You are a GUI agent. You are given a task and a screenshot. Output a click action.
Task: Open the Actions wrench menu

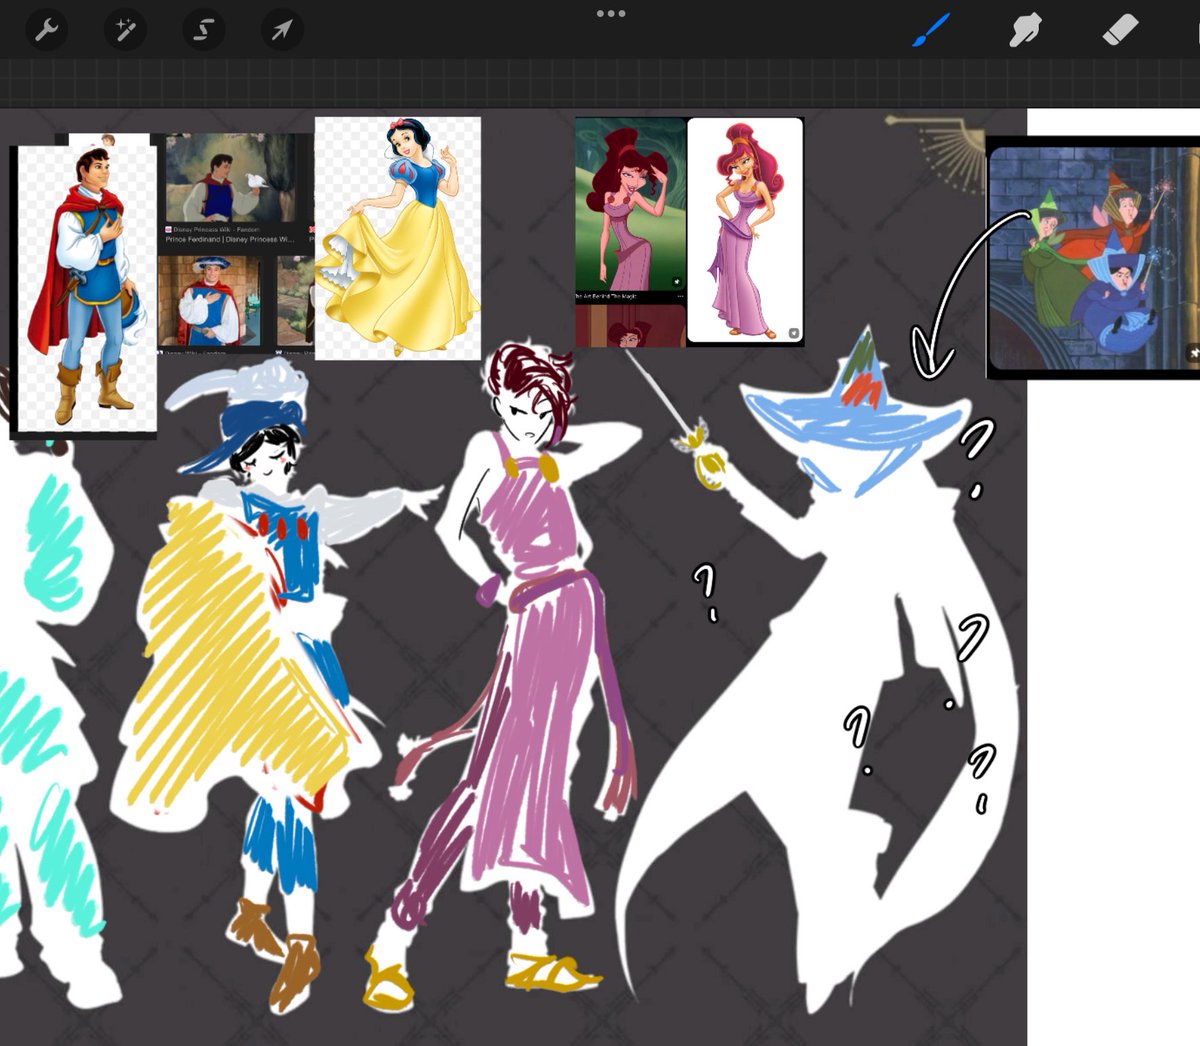[46, 31]
